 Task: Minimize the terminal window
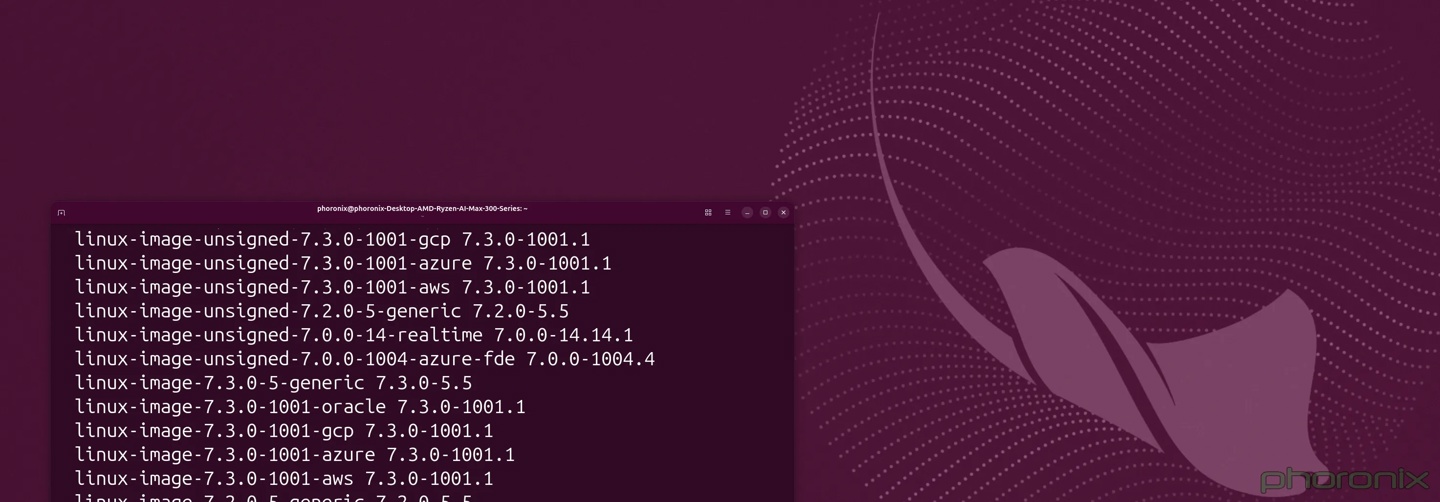point(747,212)
